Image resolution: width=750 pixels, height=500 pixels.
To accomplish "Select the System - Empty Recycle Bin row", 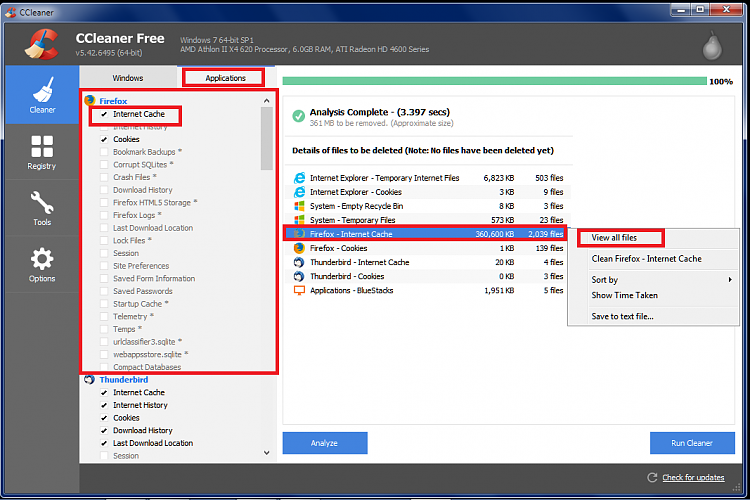I will coord(429,206).
